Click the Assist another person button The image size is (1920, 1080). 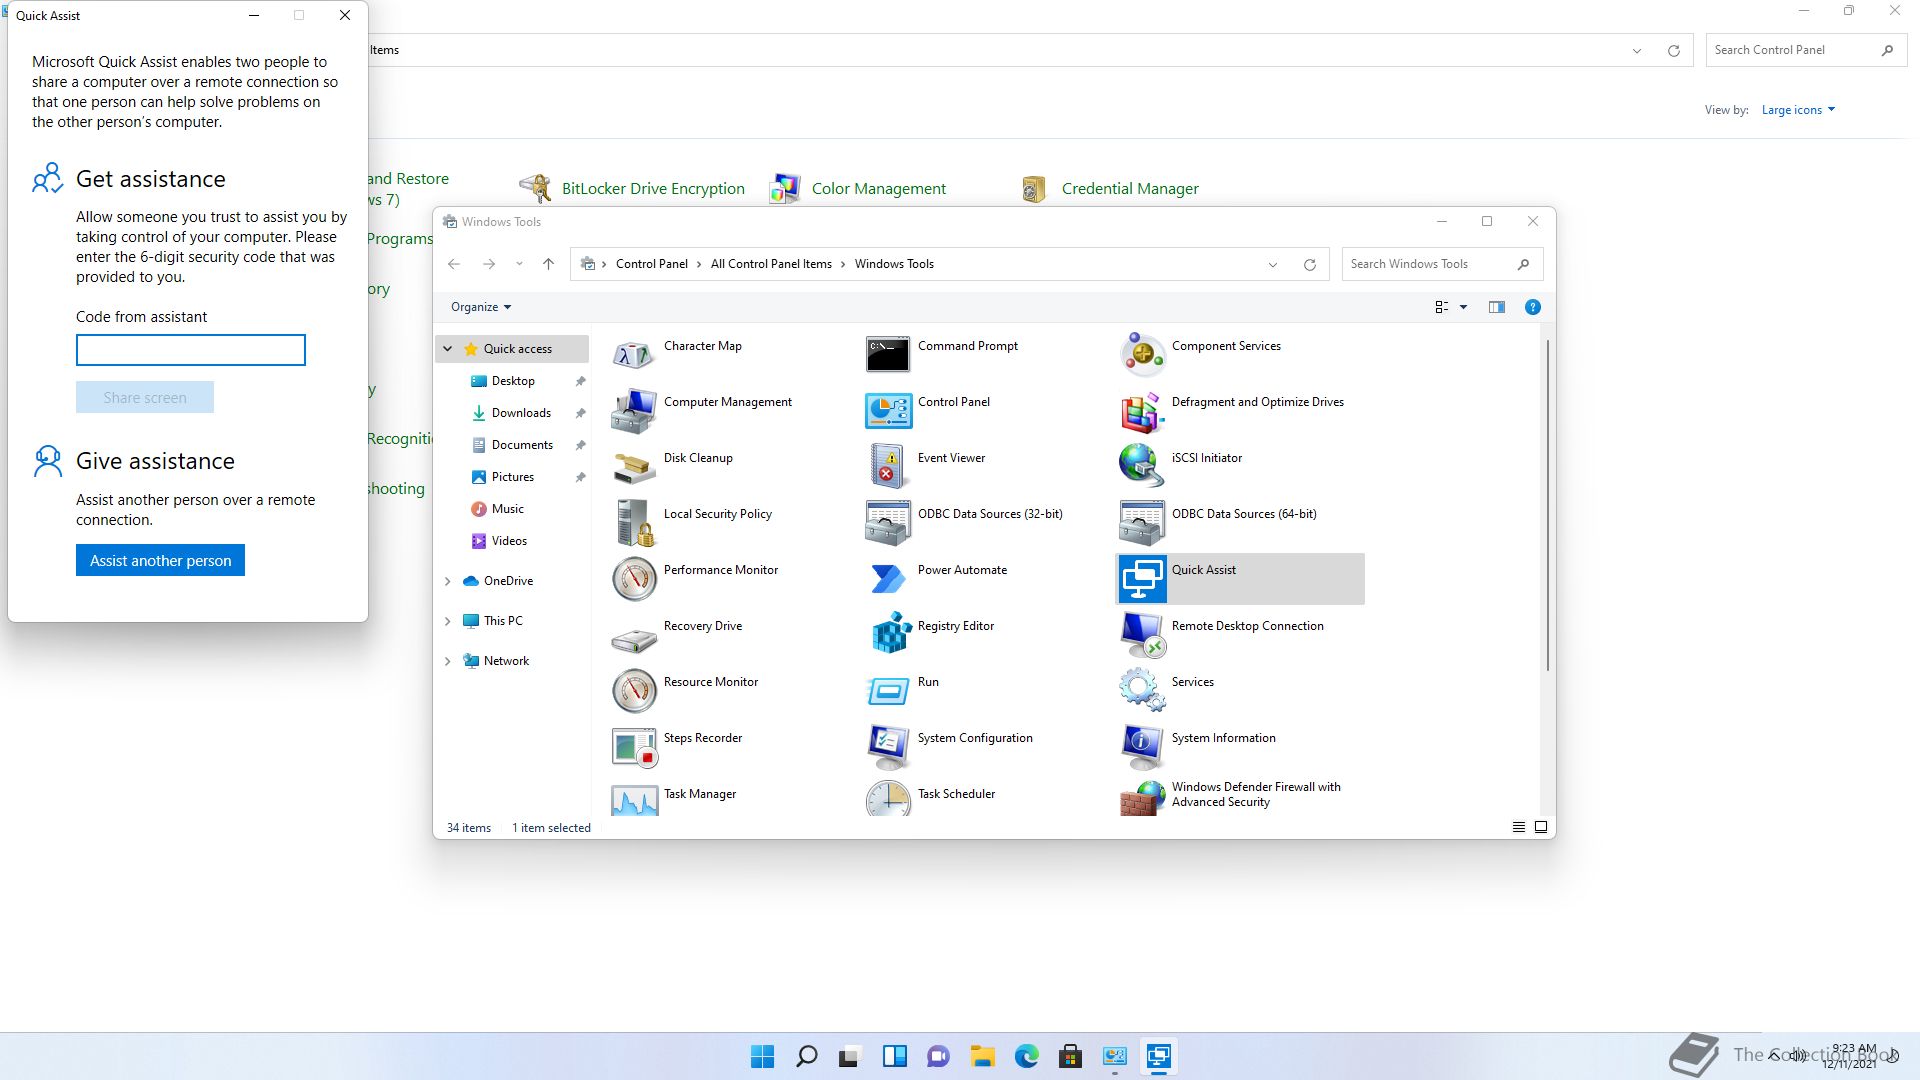pos(160,561)
